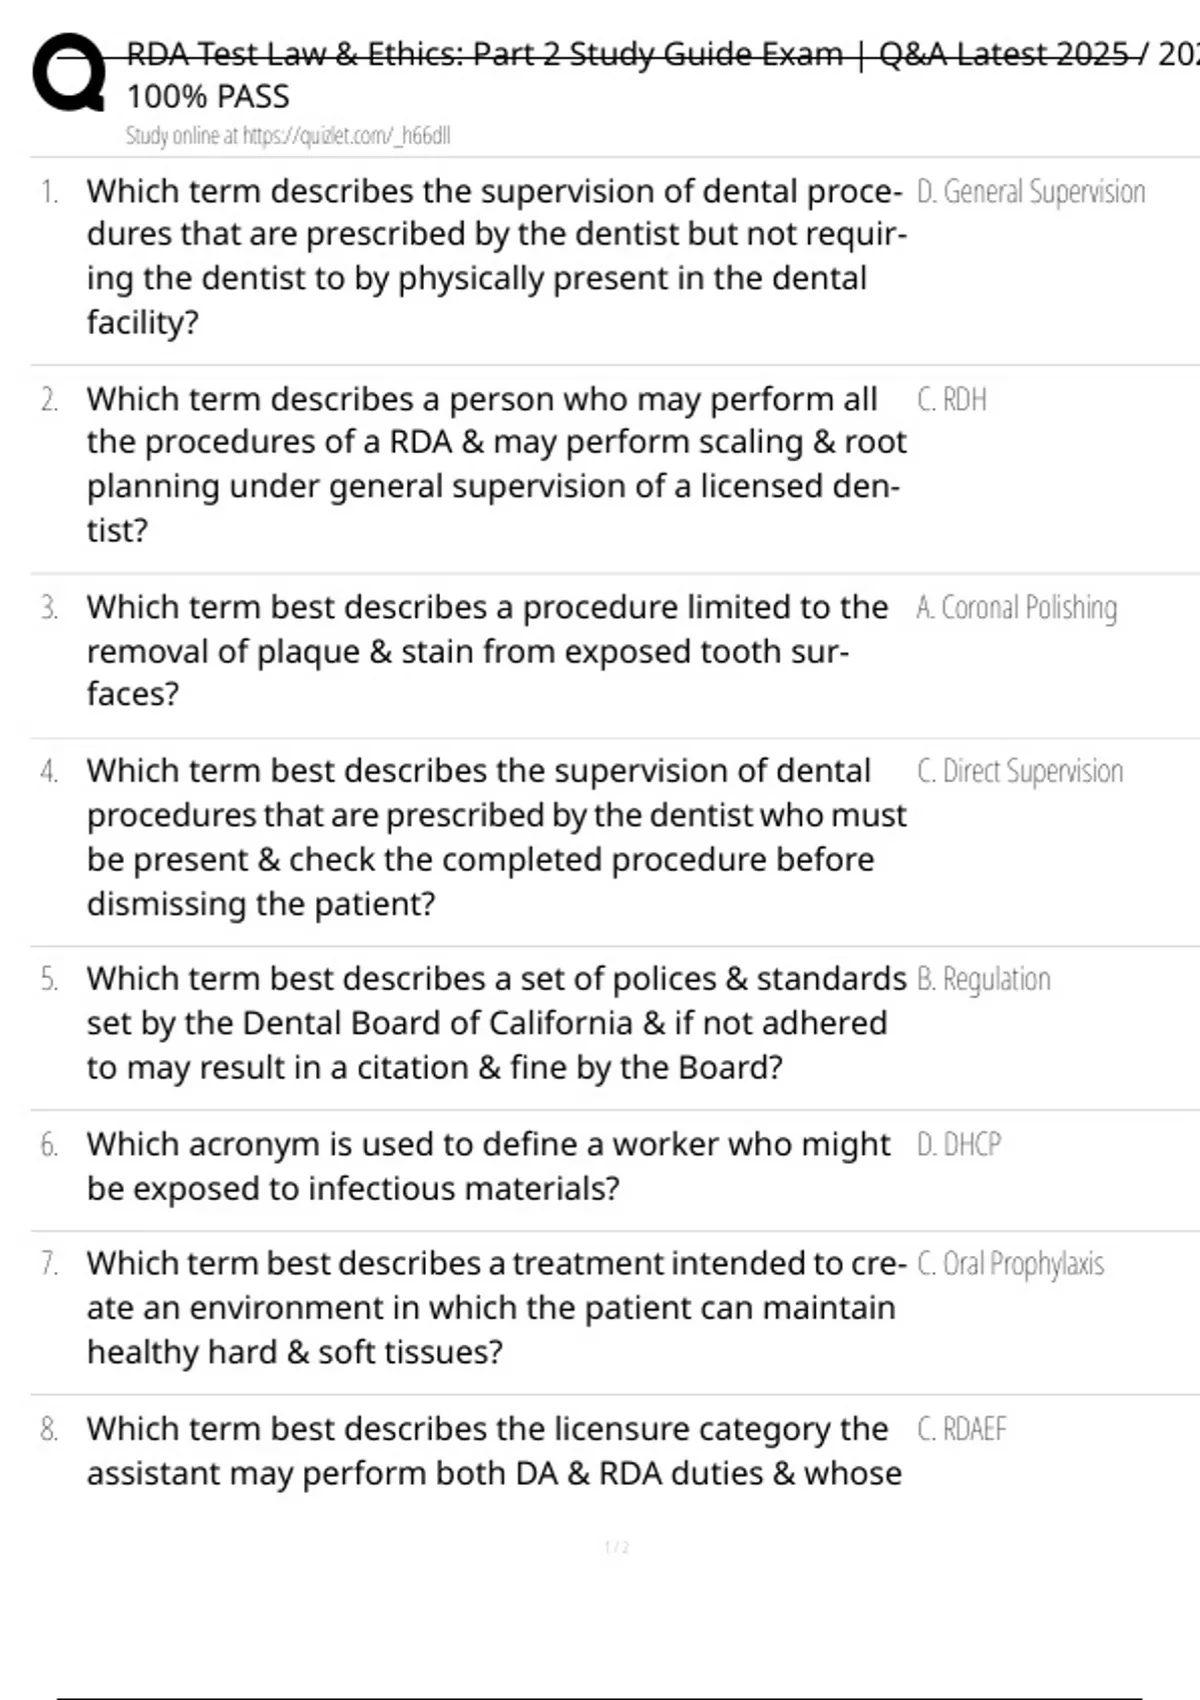1200x1700 pixels.
Task: Select answer "C. RDAEF"
Action: pyautogui.click(x=961, y=1429)
